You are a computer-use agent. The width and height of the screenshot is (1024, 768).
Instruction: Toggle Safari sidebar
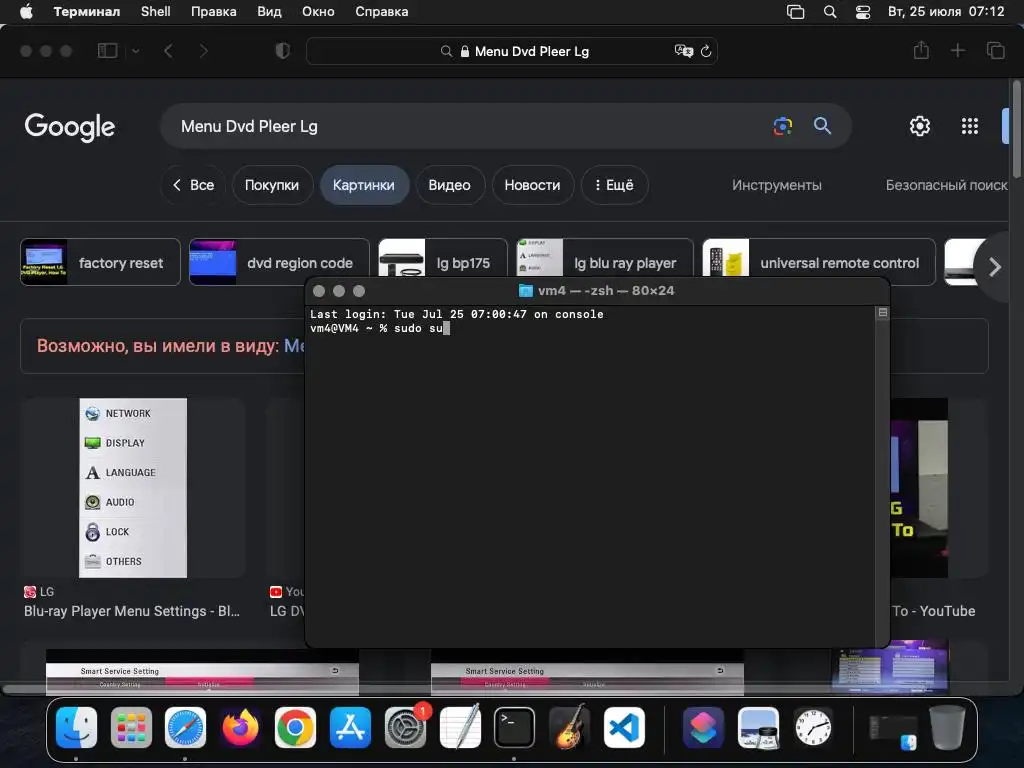click(107, 51)
